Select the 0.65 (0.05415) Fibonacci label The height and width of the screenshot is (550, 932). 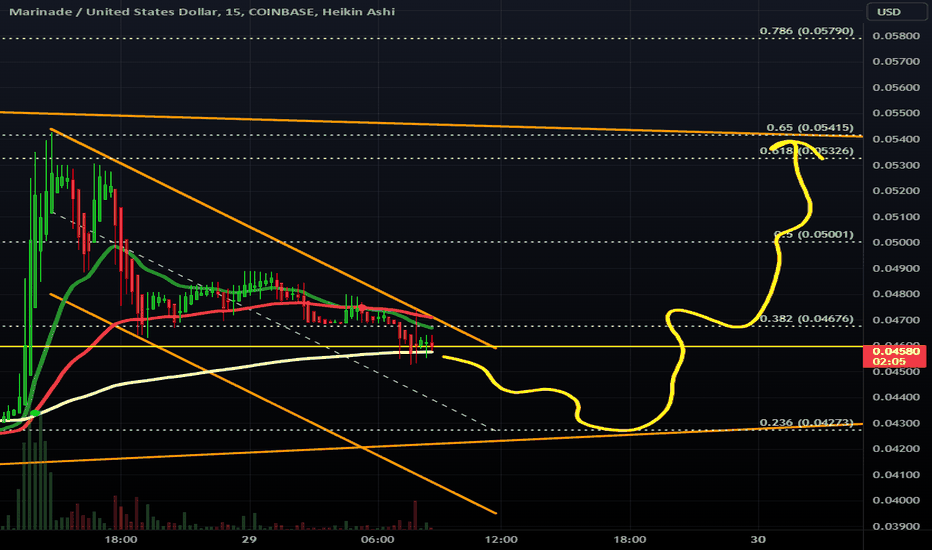pos(810,128)
